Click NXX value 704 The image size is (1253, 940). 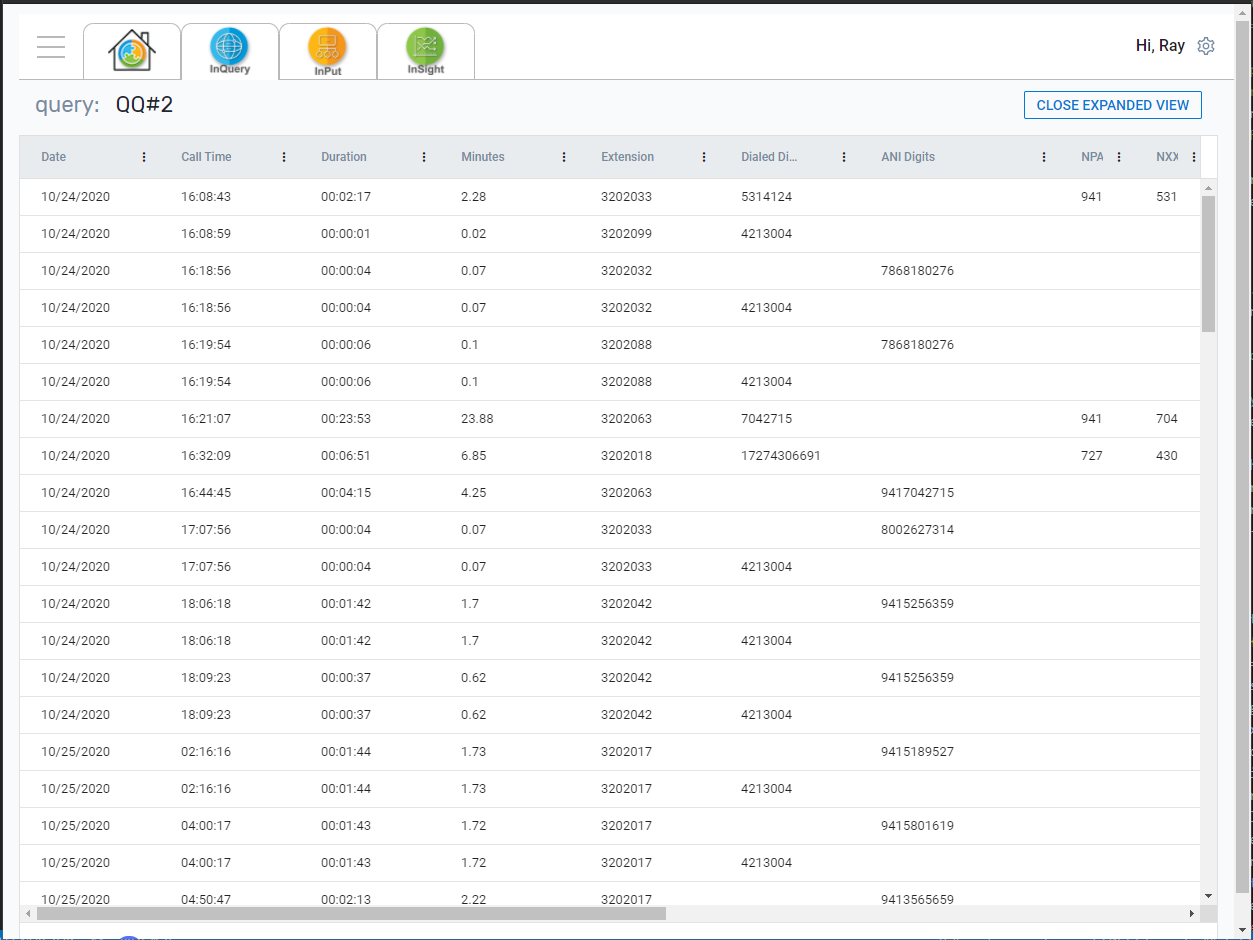pos(1167,419)
